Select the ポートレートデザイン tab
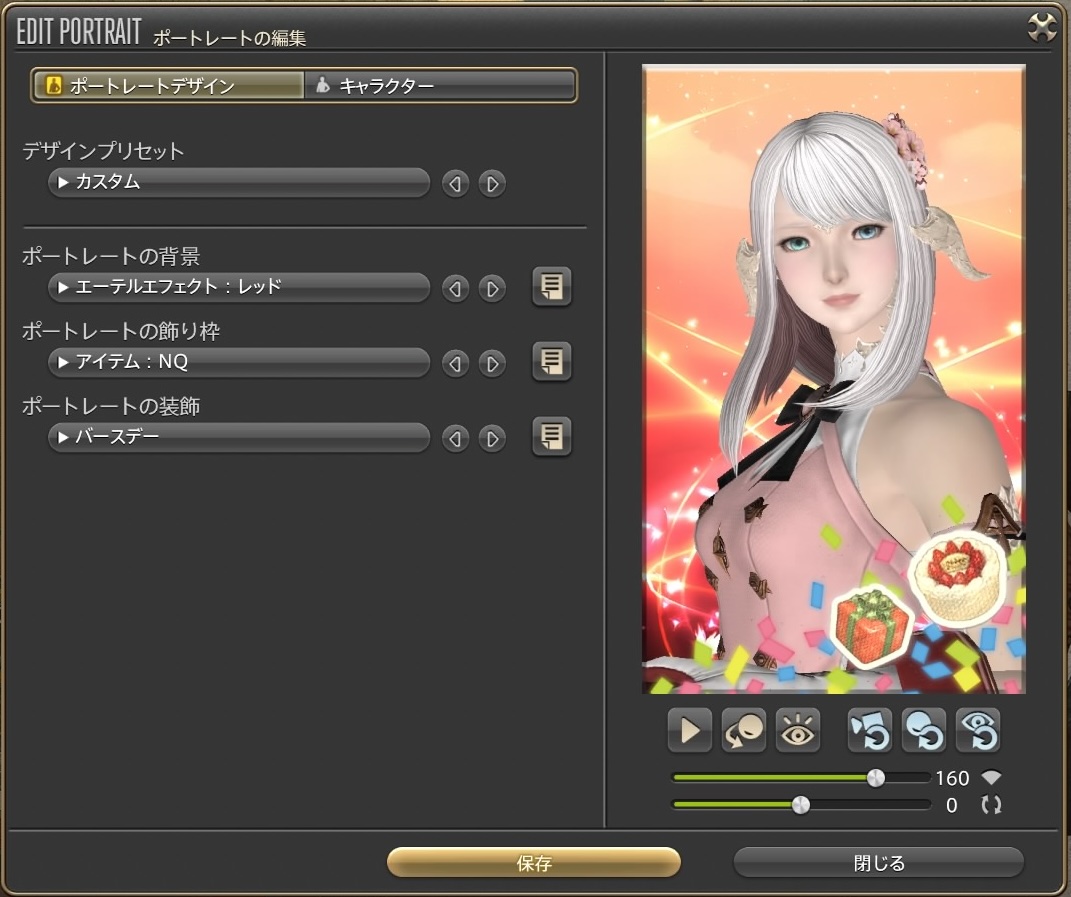The image size is (1071, 897). click(x=168, y=86)
